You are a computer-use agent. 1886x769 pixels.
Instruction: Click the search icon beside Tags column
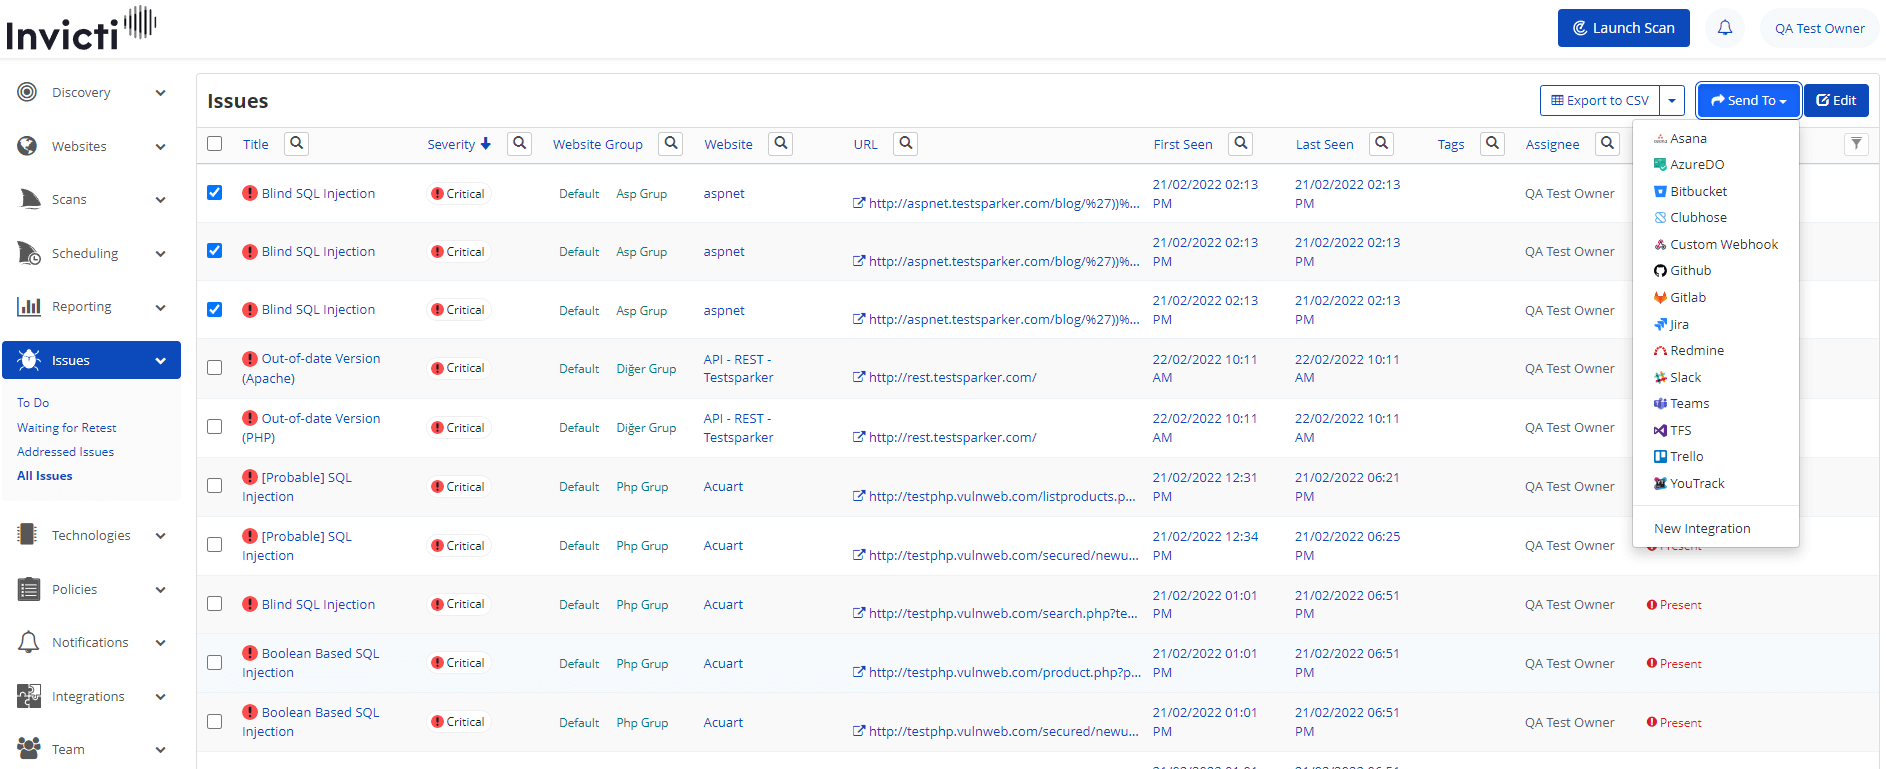point(1493,143)
